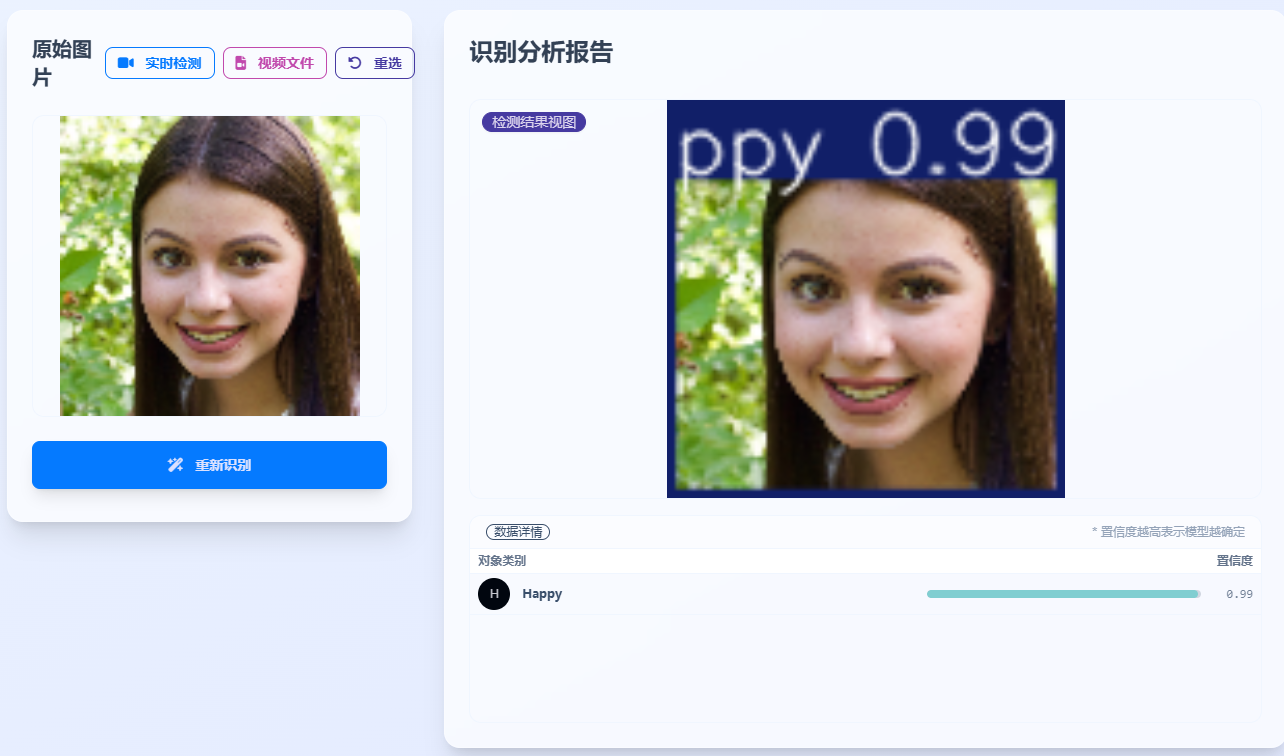Click the 数据详情 tag
This screenshot has width=1284, height=756.
click(518, 532)
